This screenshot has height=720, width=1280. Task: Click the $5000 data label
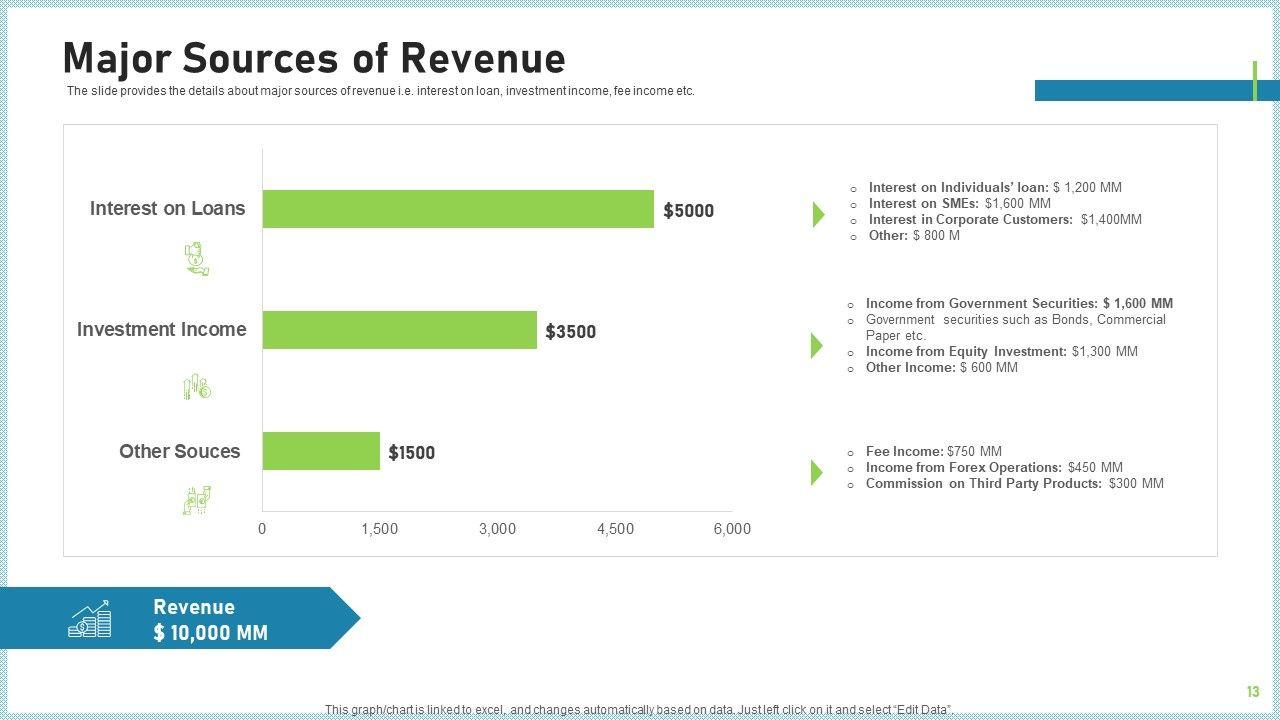point(689,211)
